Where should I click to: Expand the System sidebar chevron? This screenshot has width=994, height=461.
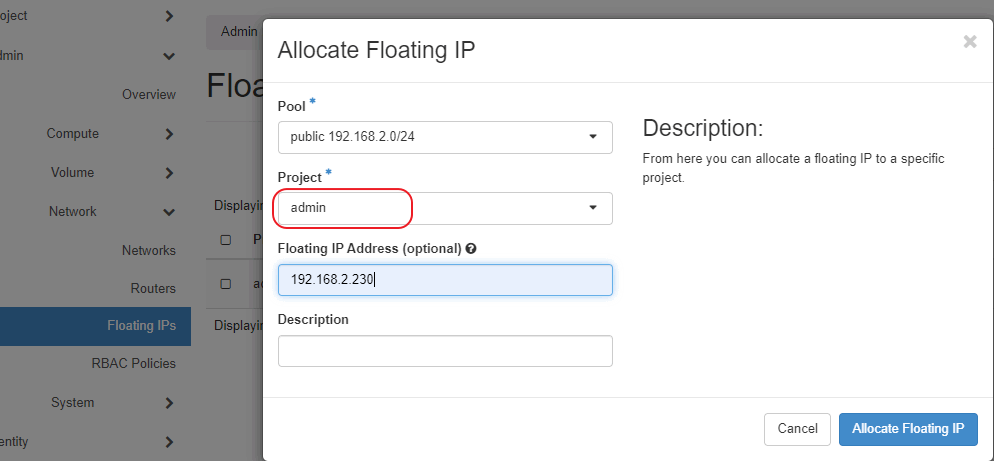pos(169,403)
